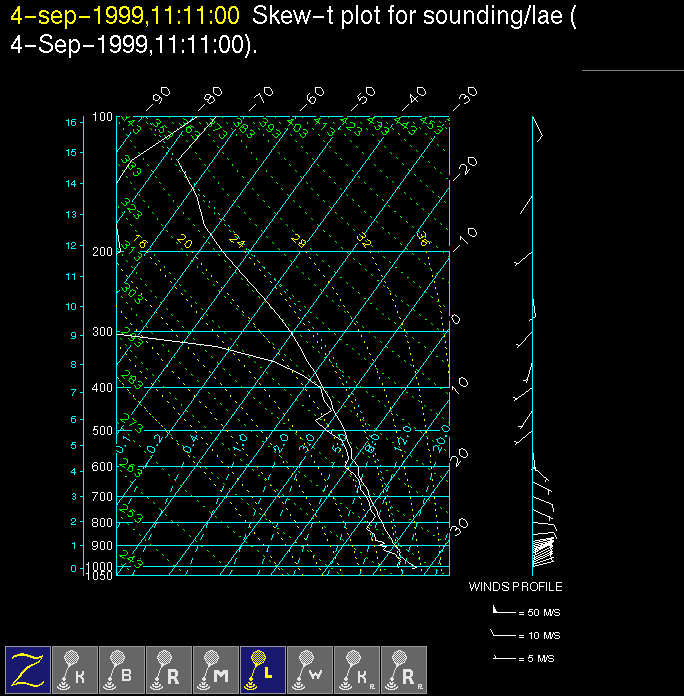Click the 10 M/S wind barb legend entry

click(527, 635)
